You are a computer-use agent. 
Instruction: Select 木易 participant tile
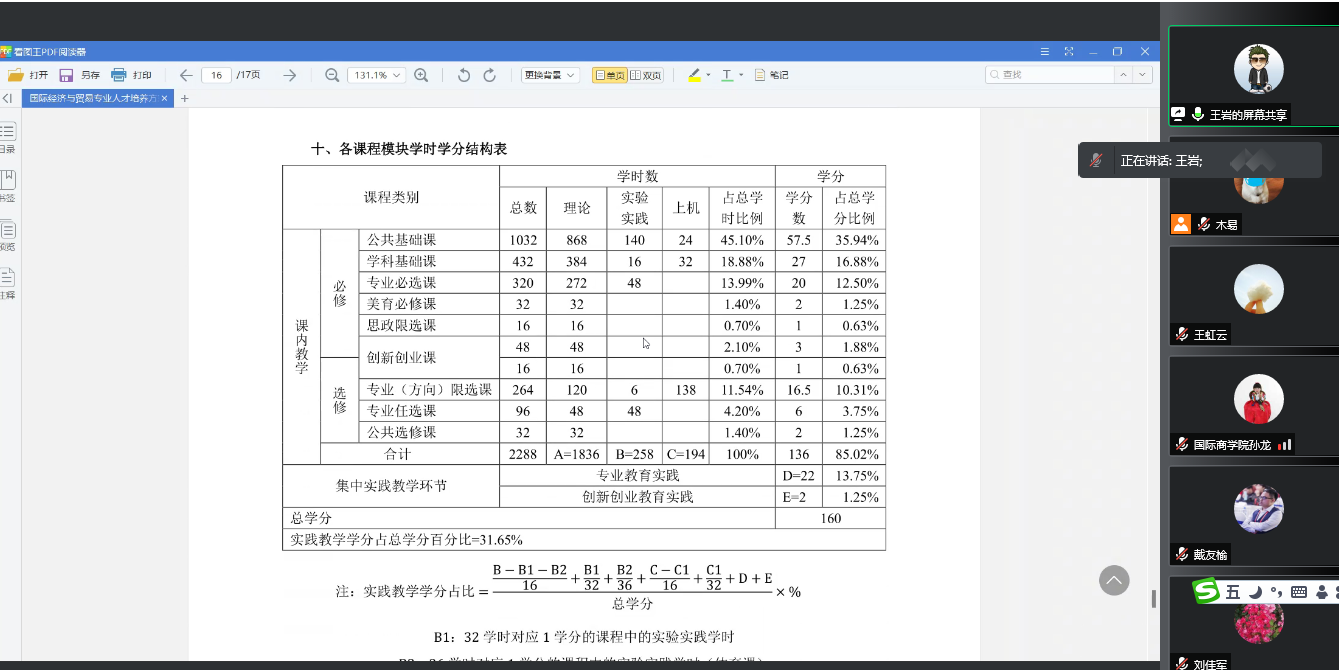coord(1253,186)
